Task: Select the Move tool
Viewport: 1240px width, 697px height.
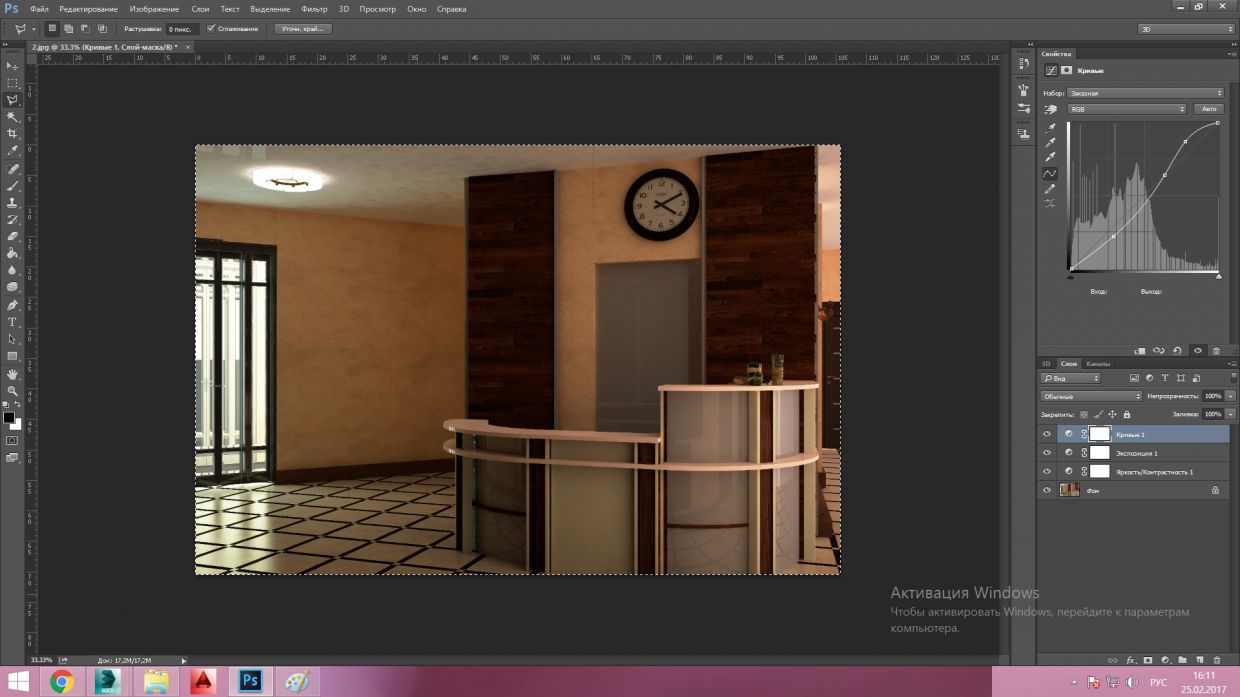Action: [x=13, y=66]
